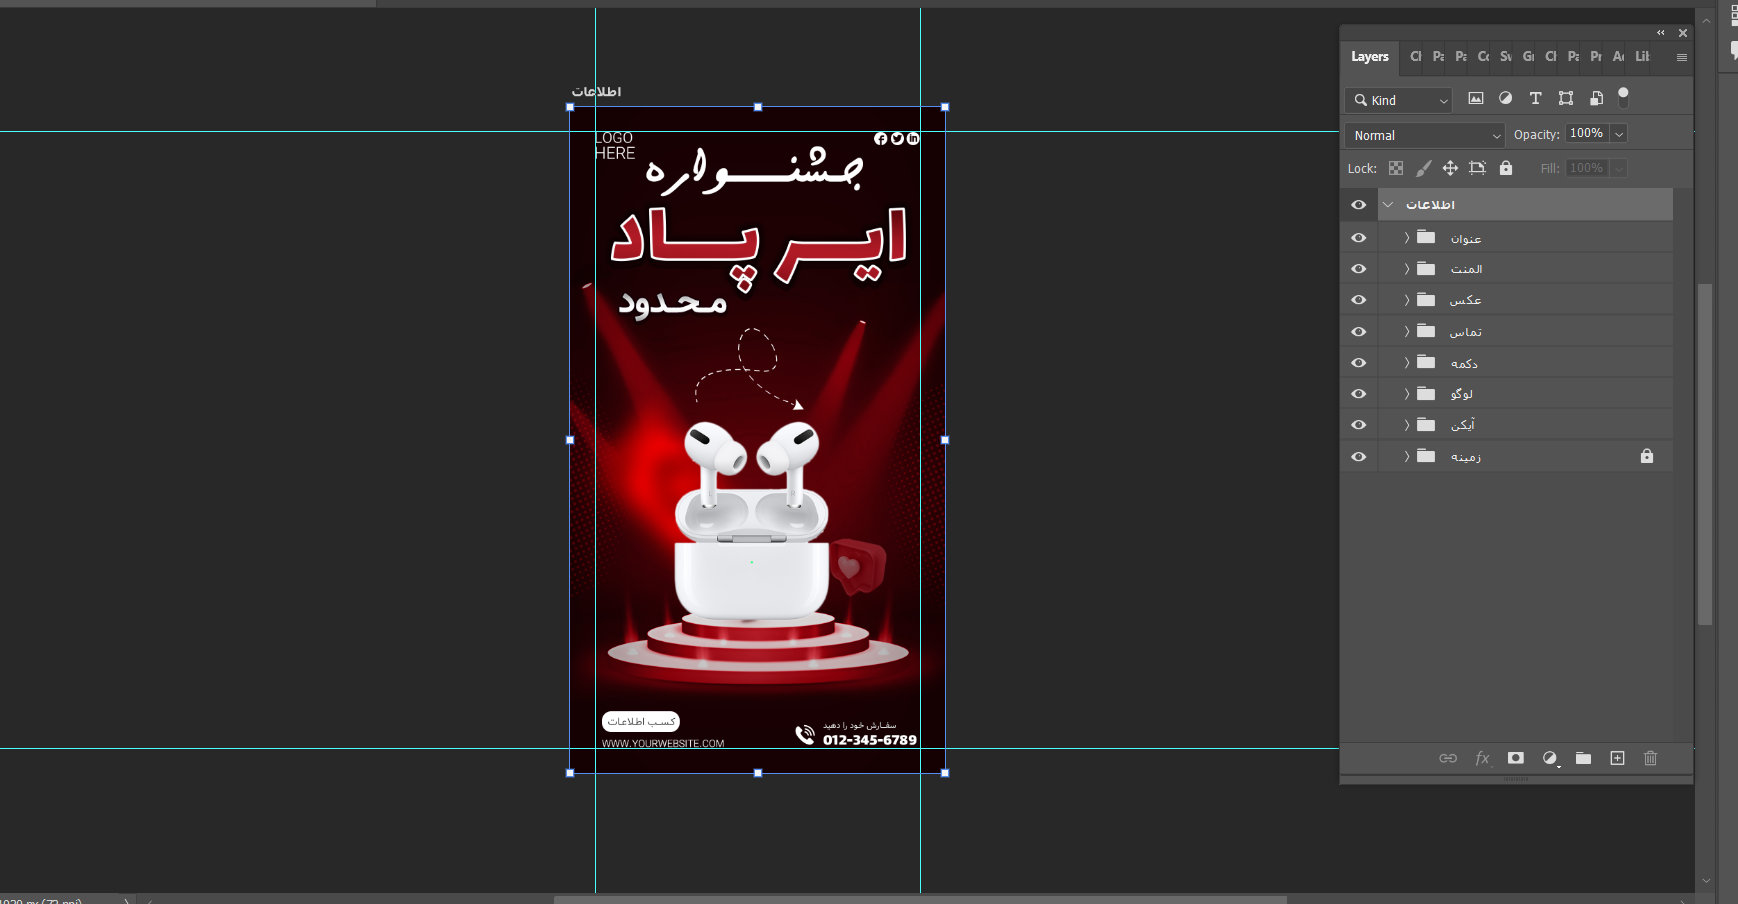Switch to the Lib panel tab

pos(1642,57)
